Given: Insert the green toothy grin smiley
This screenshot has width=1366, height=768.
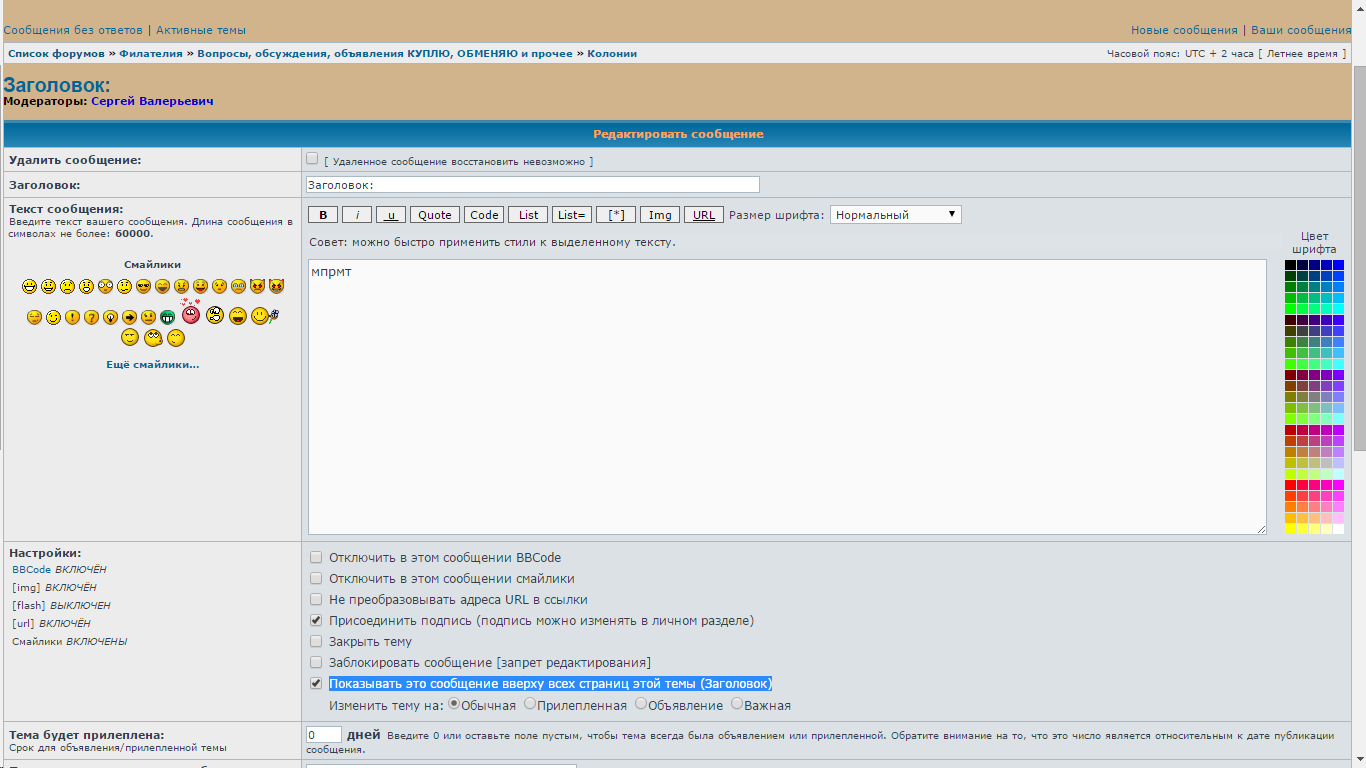Looking at the screenshot, I should (167, 317).
